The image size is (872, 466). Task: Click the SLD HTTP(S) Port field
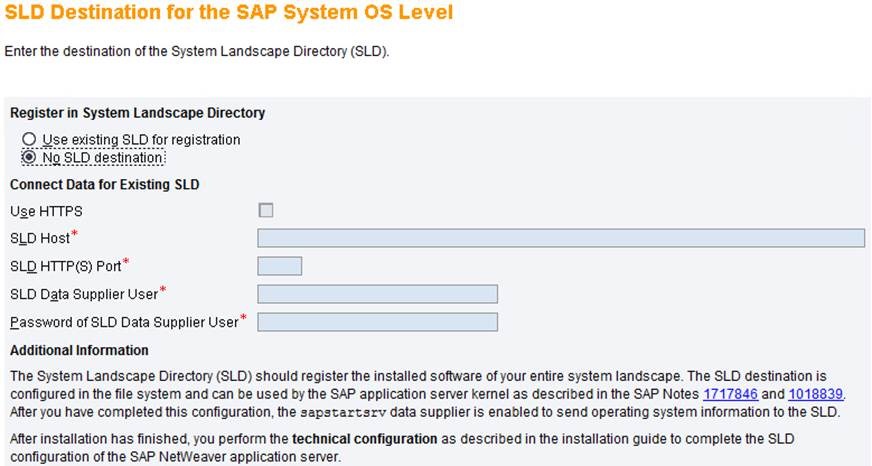280,266
